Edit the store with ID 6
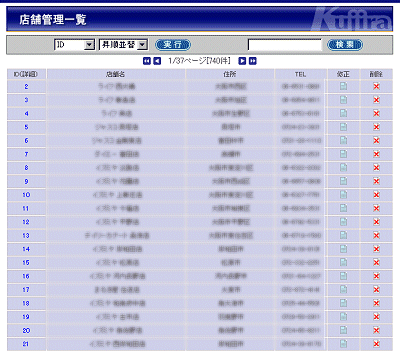The height and width of the screenshot is (361, 400). pos(343,141)
